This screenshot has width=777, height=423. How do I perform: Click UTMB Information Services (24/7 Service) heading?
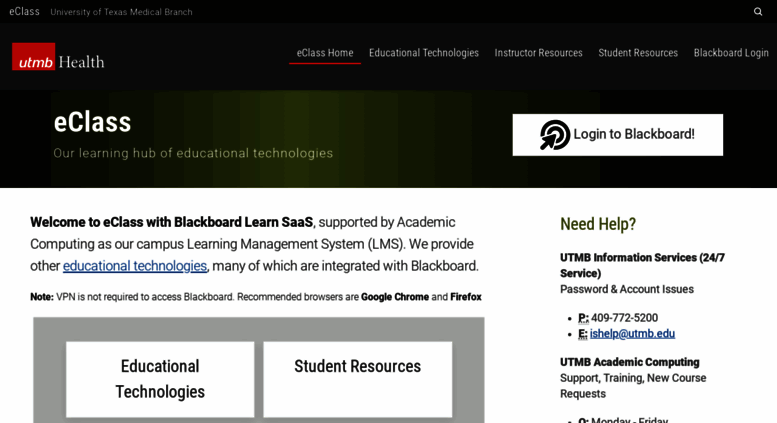[x=642, y=265]
